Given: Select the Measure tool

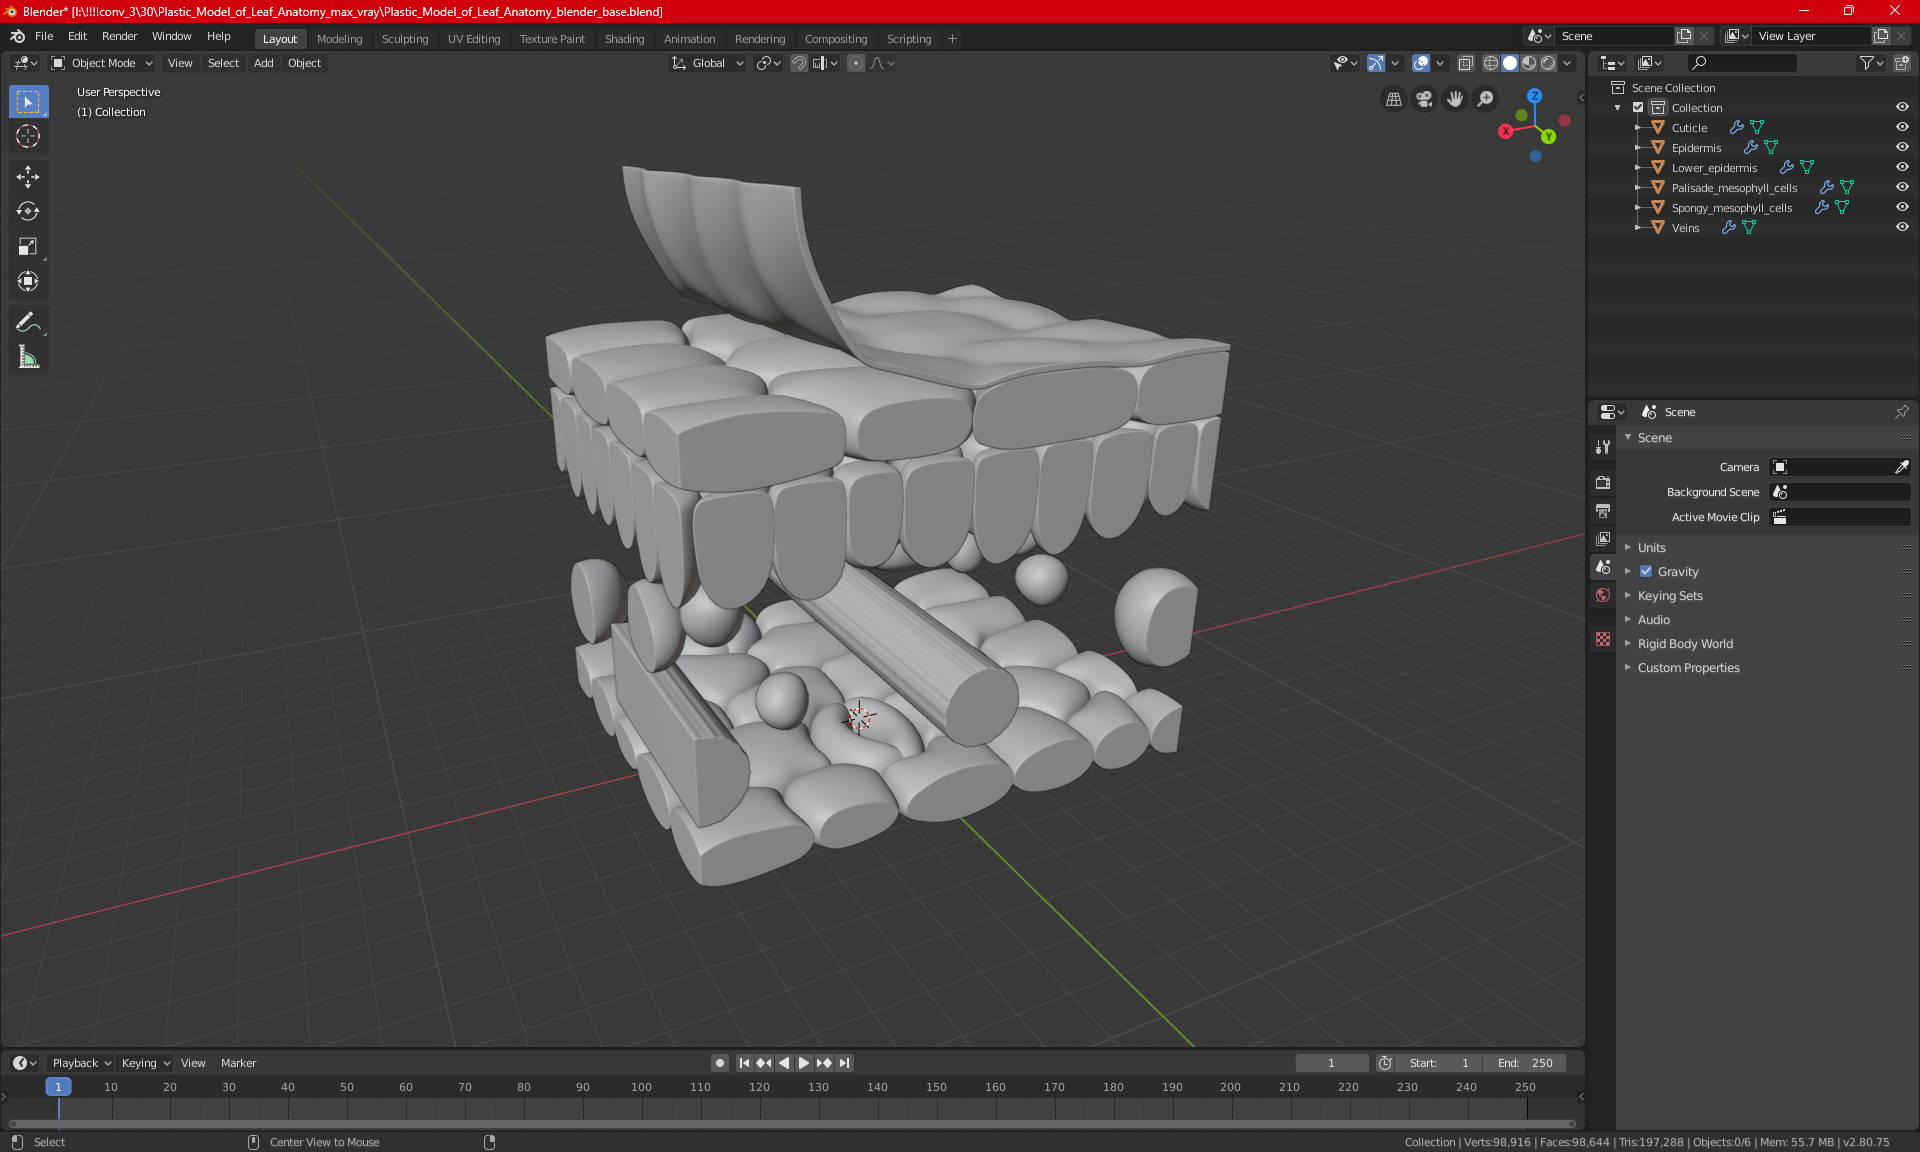Looking at the screenshot, I should 28,357.
